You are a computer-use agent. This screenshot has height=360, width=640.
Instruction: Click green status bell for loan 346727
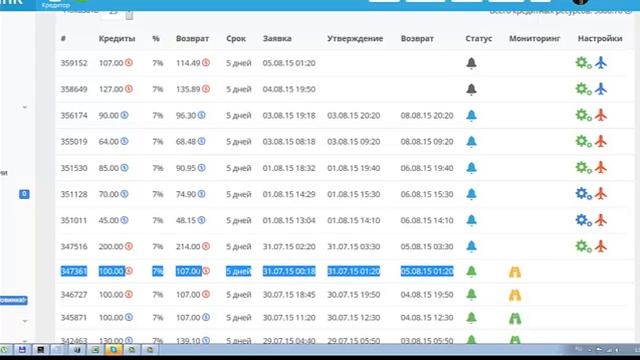[x=471, y=294]
